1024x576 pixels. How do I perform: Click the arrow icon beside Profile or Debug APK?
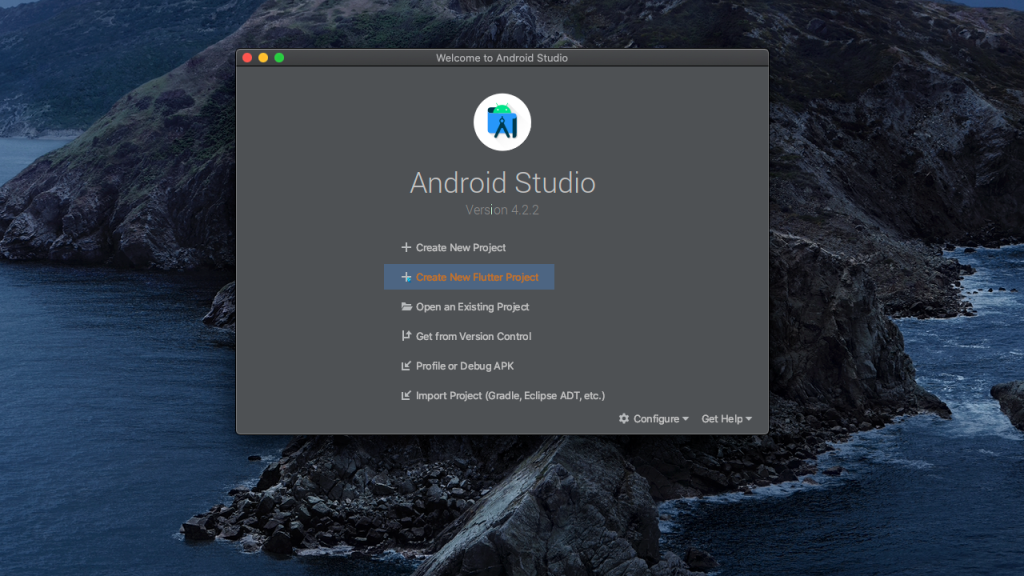406,366
